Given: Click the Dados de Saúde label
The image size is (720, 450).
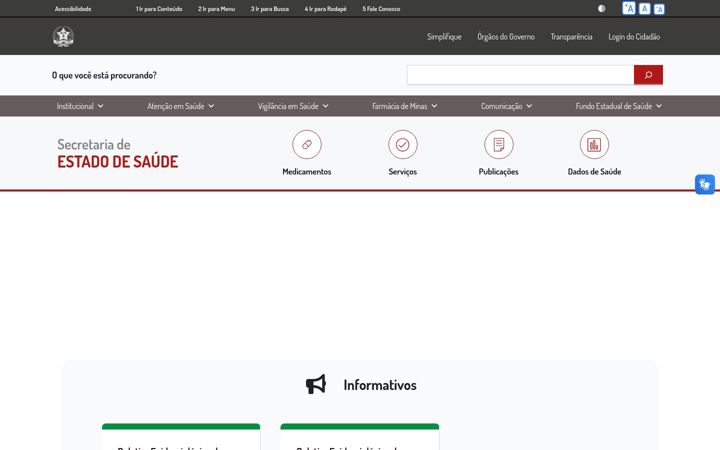Looking at the screenshot, I should (x=594, y=171).
